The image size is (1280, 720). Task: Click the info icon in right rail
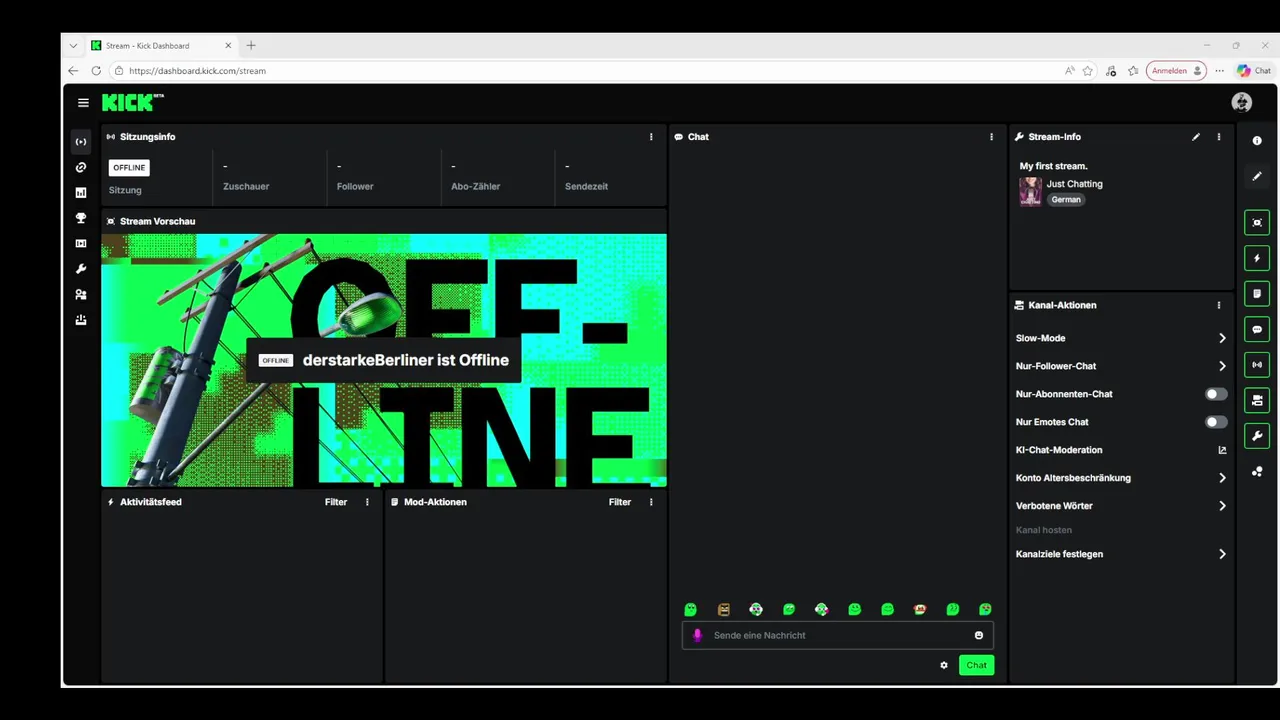click(x=1257, y=141)
